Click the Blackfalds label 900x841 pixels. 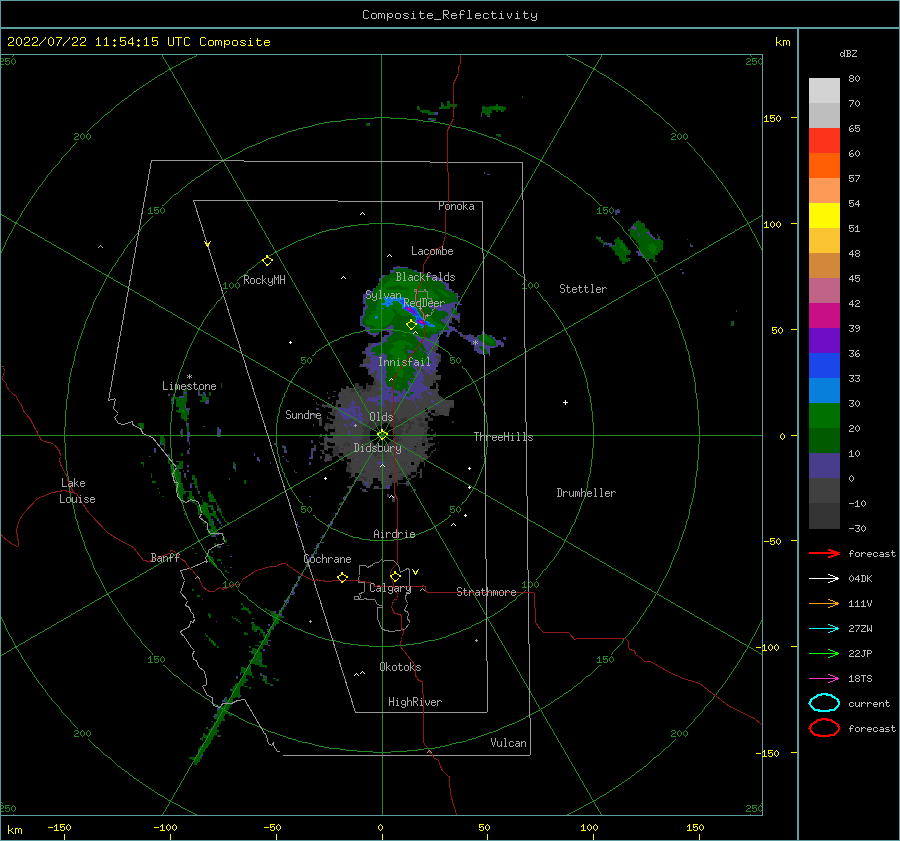click(x=425, y=277)
